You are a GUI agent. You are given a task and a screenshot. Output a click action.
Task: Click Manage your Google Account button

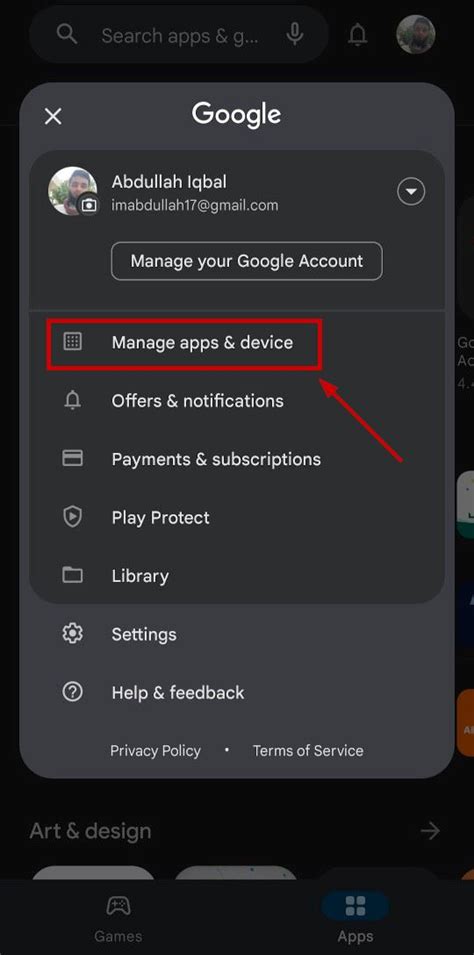[x=247, y=261]
